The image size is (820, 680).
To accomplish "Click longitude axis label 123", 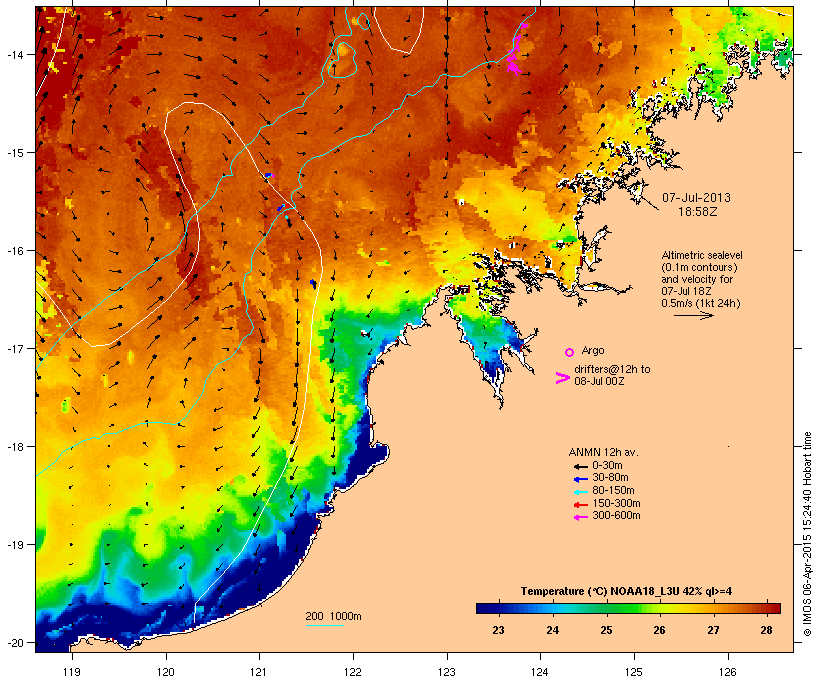I will [447, 672].
